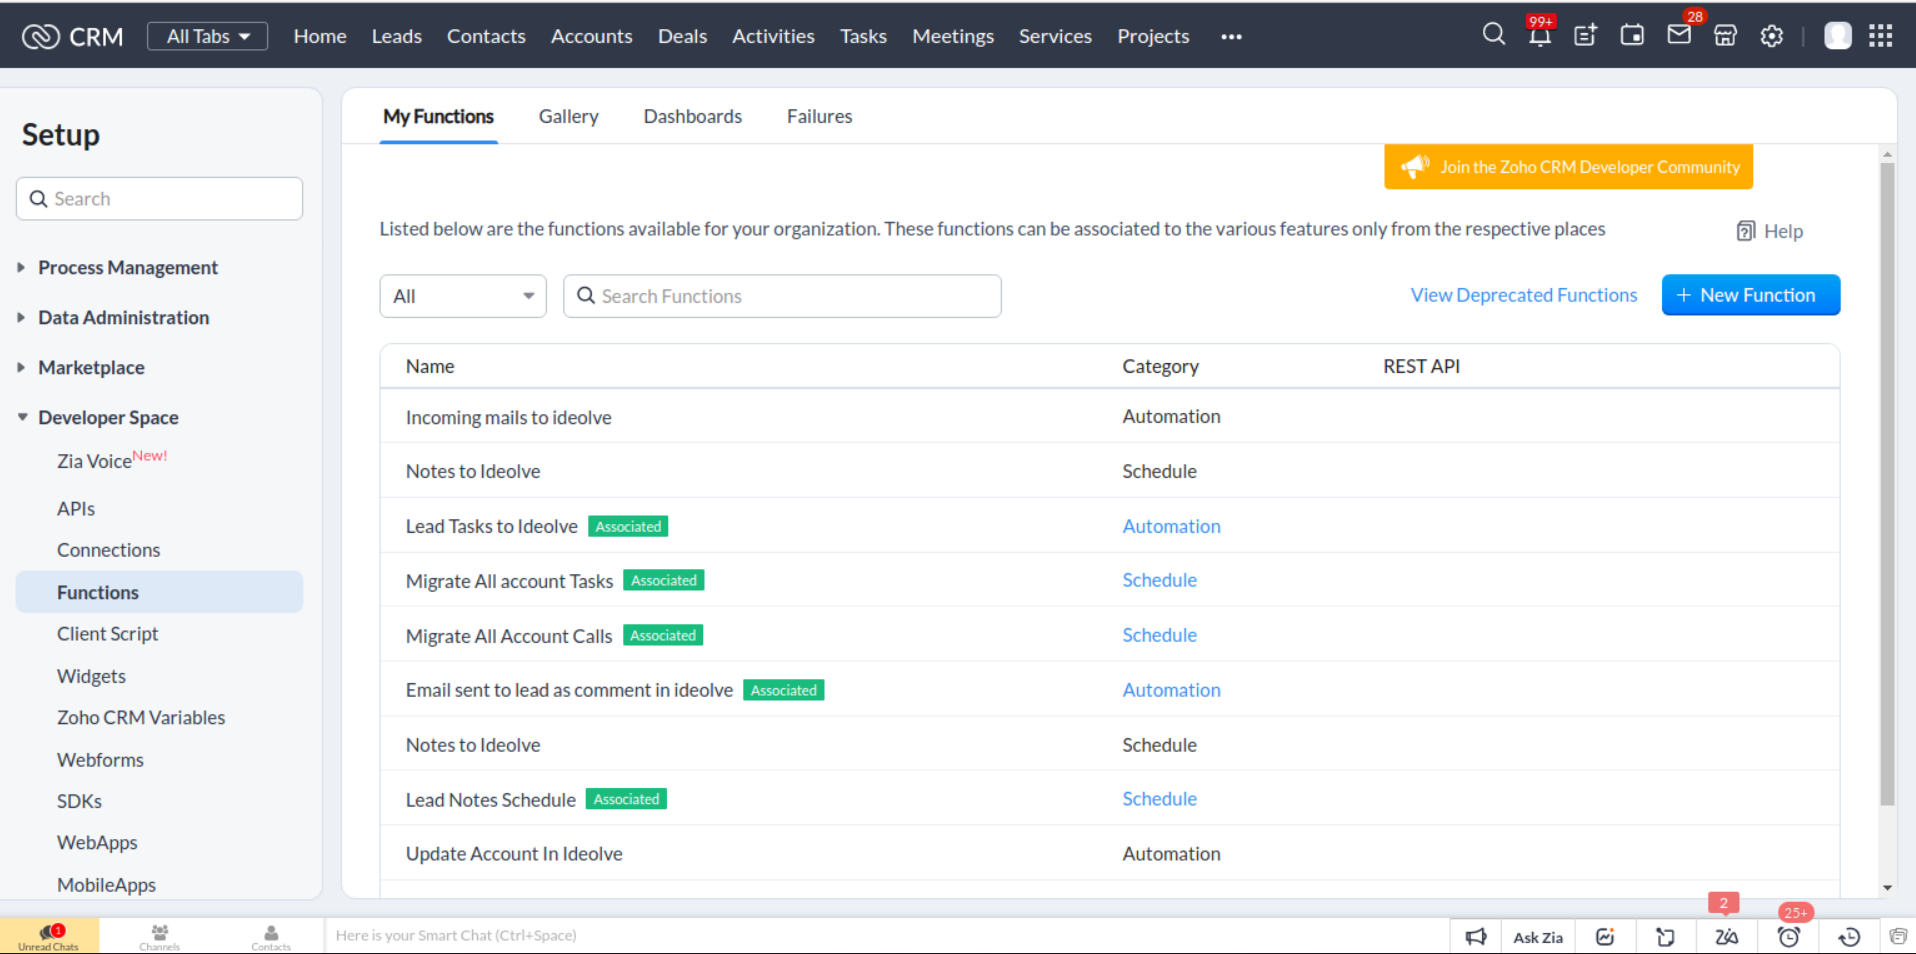Open the reminders alarm clock icon
This screenshot has height=954, width=1916.
tap(1789, 937)
